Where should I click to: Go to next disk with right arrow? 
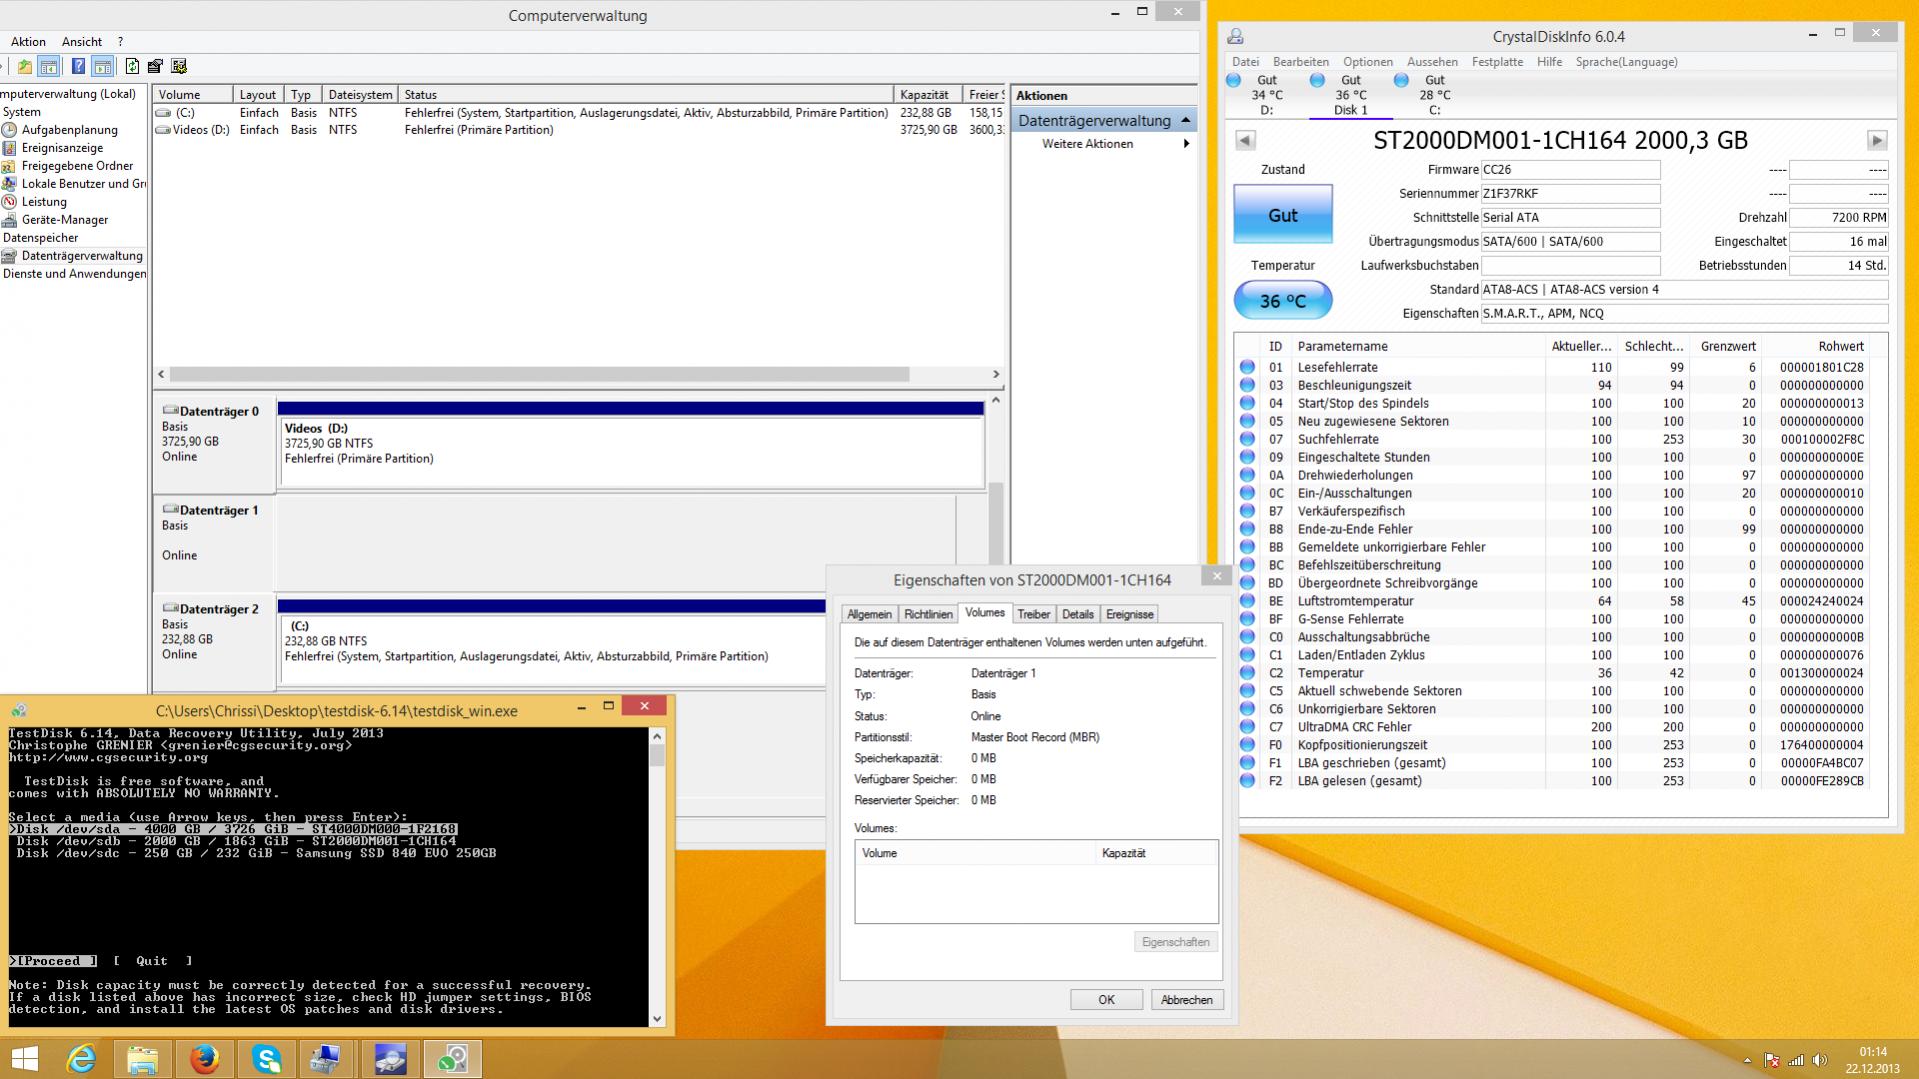click(x=1877, y=141)
